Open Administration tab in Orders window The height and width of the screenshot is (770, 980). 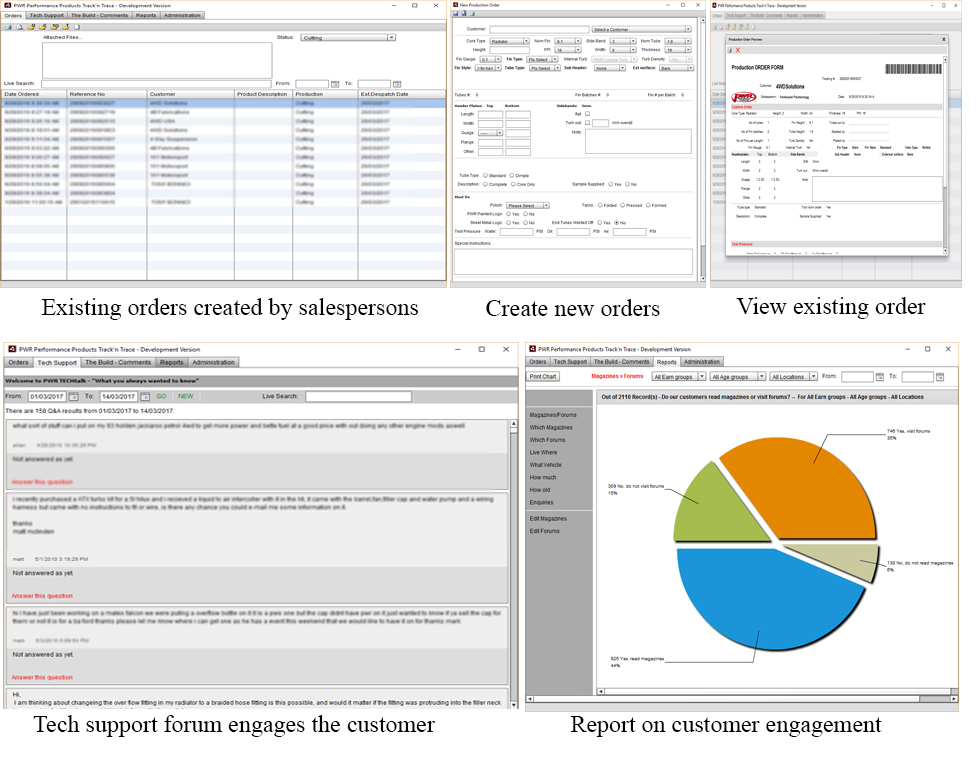point(182,15)
